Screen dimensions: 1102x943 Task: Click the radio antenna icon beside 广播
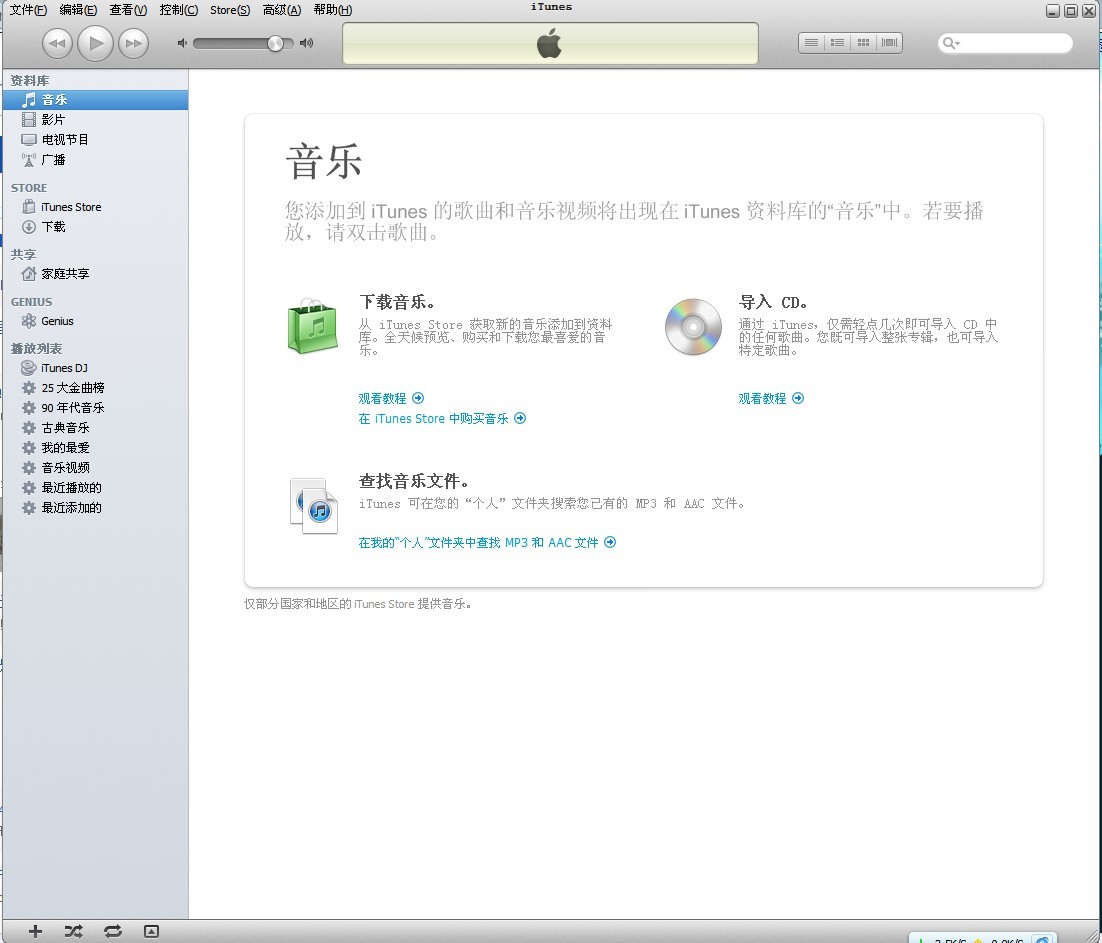(29, 160)
